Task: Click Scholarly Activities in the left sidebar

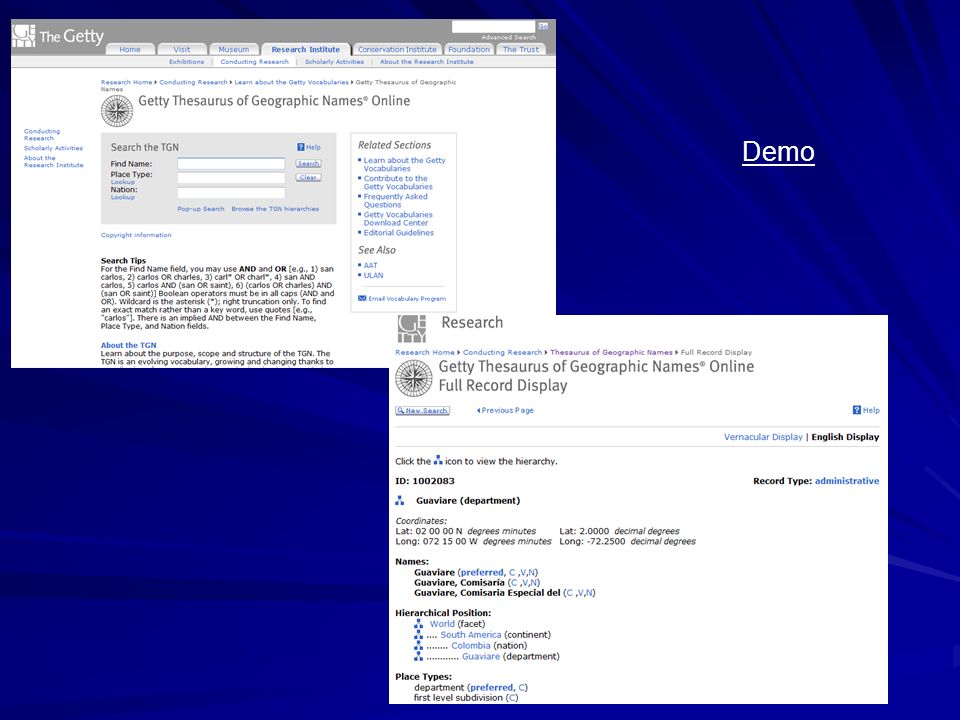Action: (53, 148)
